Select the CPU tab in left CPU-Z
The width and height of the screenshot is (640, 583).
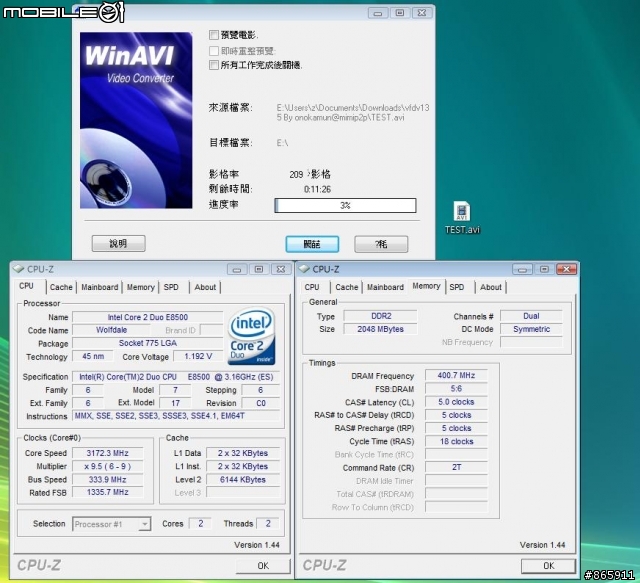click(x=27, y=286)
